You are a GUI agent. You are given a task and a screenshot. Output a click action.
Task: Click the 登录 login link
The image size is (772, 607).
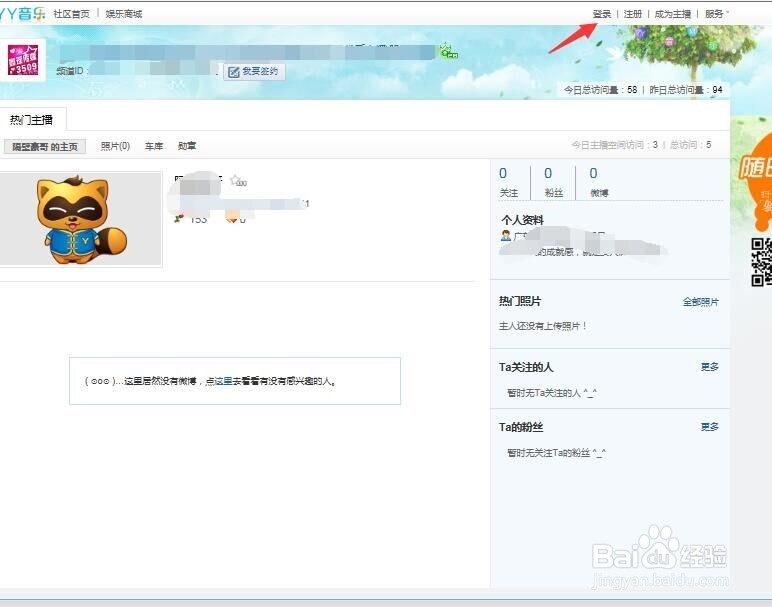601,14
